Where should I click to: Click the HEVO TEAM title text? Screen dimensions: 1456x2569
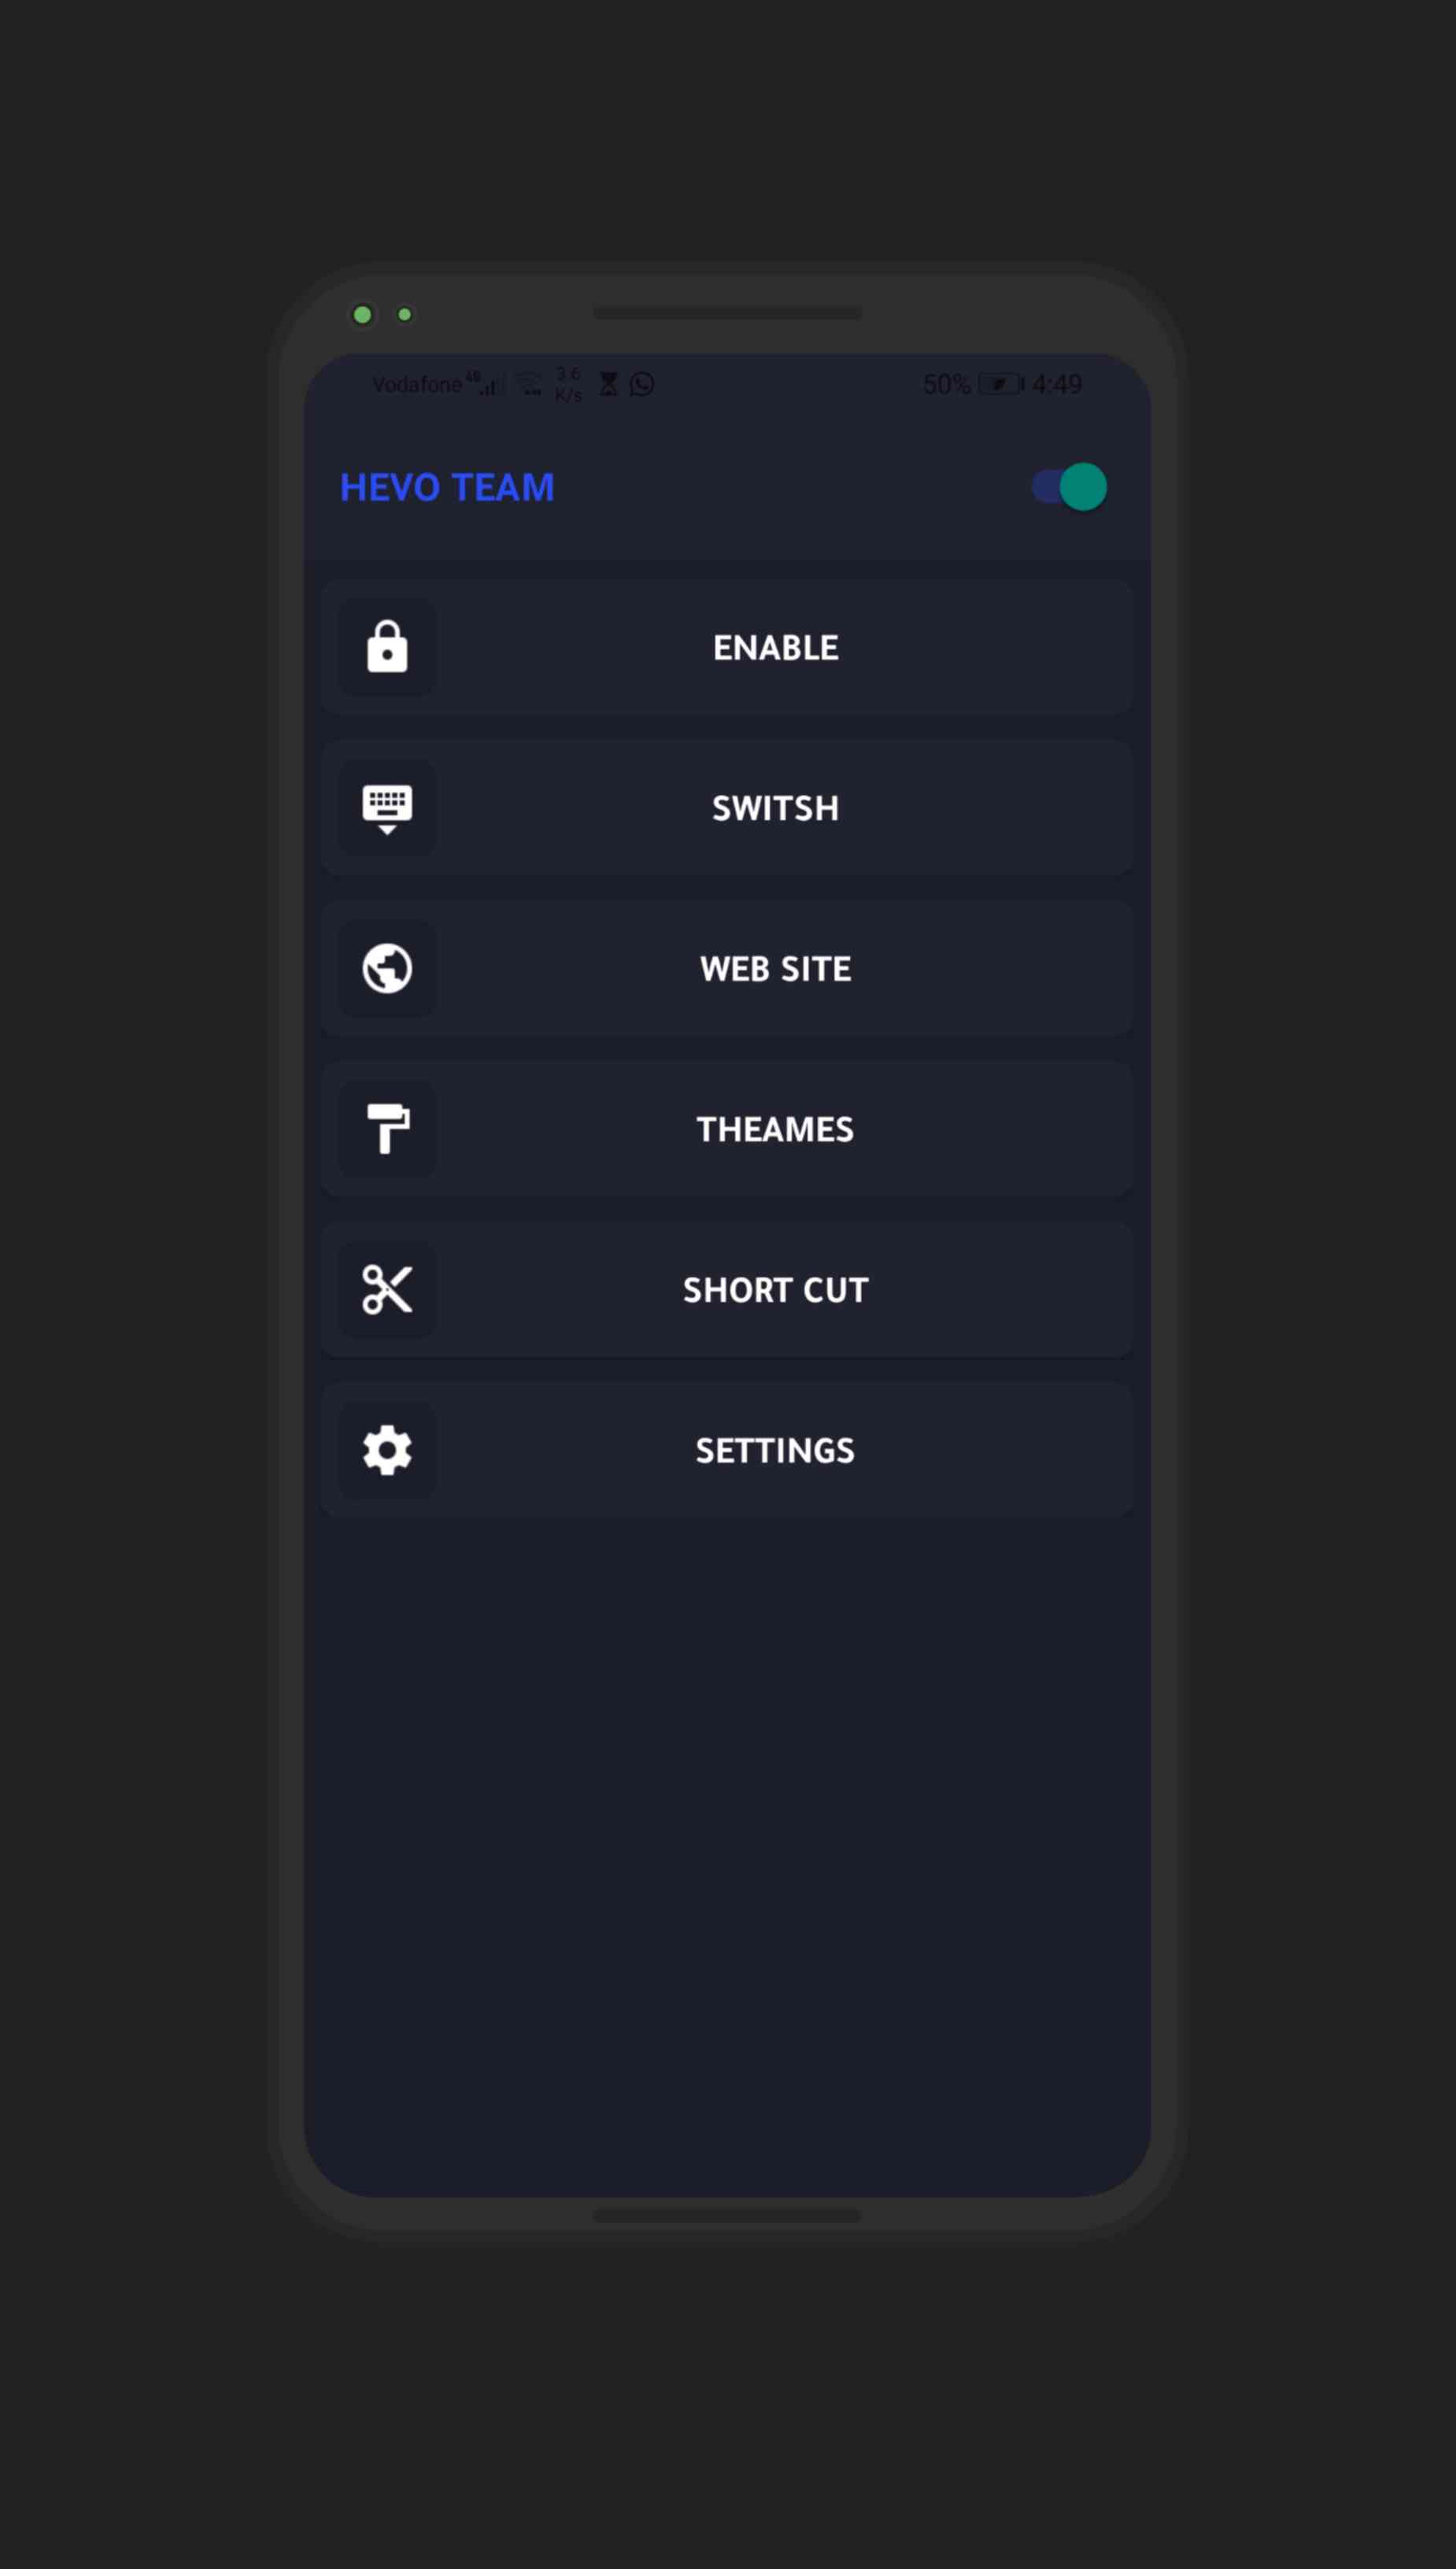(447, 487)
